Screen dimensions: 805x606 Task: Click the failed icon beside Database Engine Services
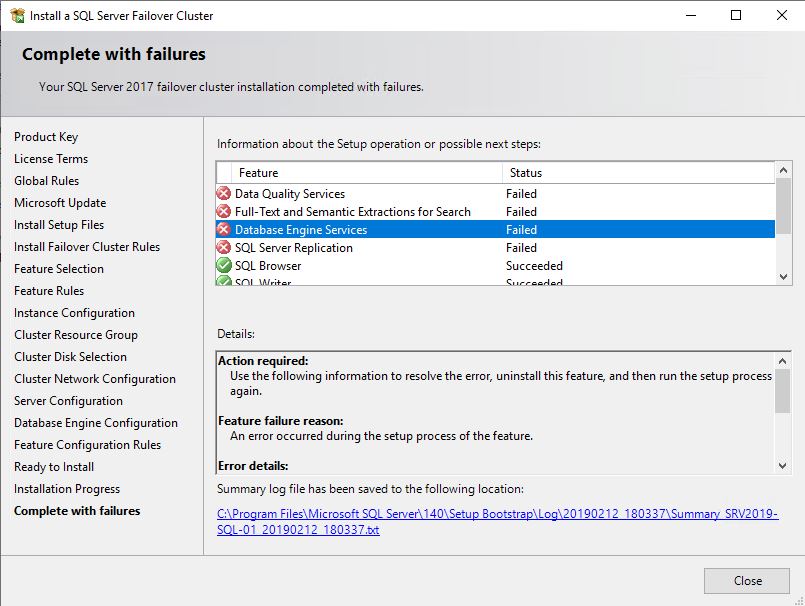tap(224, 230)
